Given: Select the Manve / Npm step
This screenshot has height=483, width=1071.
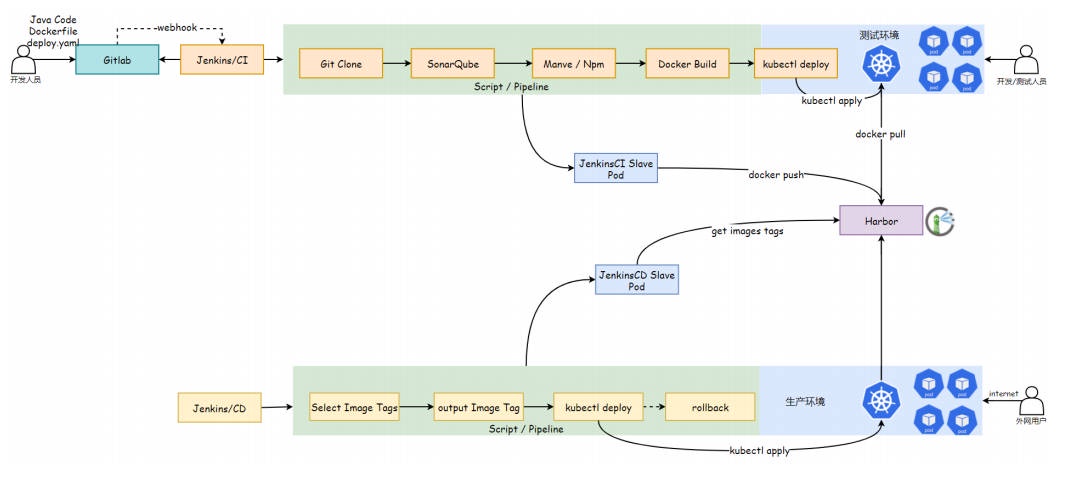Looking at the screenshot, I should [569, 64].
